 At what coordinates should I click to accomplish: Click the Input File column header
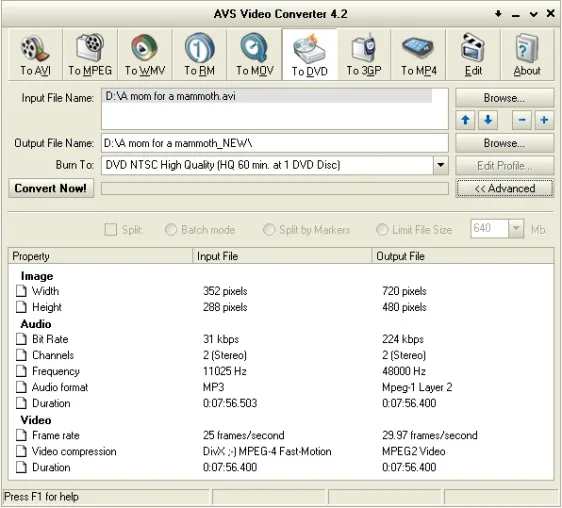[282, 256]
